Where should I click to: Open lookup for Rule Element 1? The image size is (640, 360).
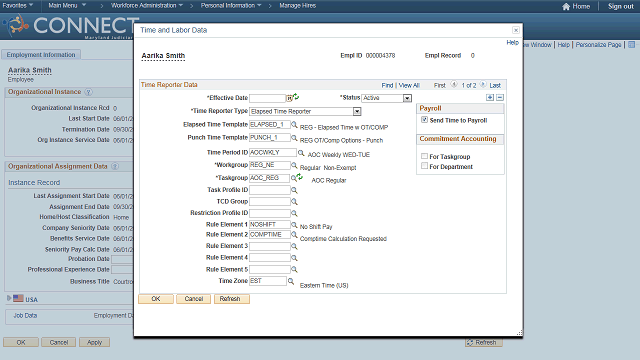(x=294, y=225)
